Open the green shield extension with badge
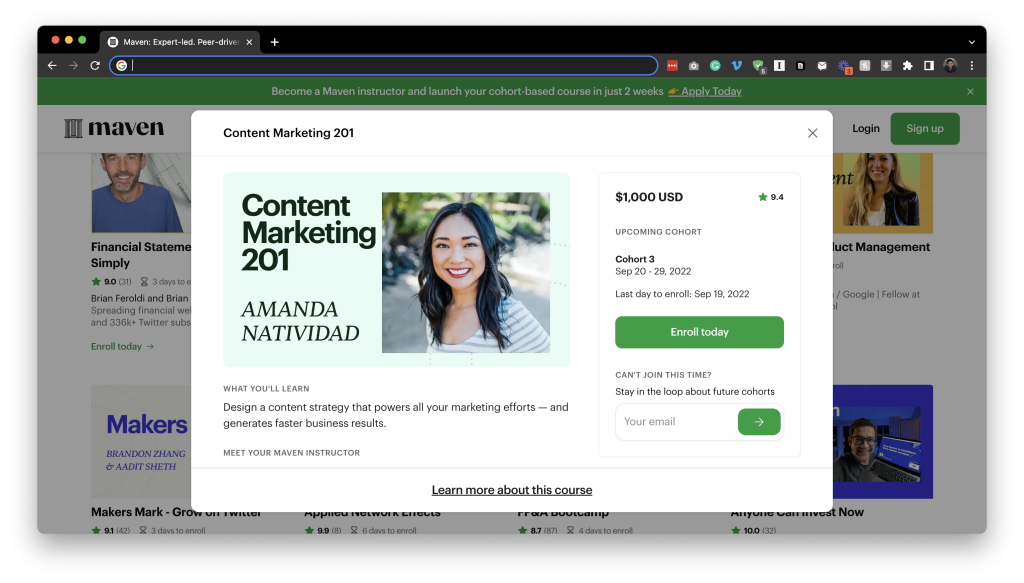 click(x=758, y=65)
